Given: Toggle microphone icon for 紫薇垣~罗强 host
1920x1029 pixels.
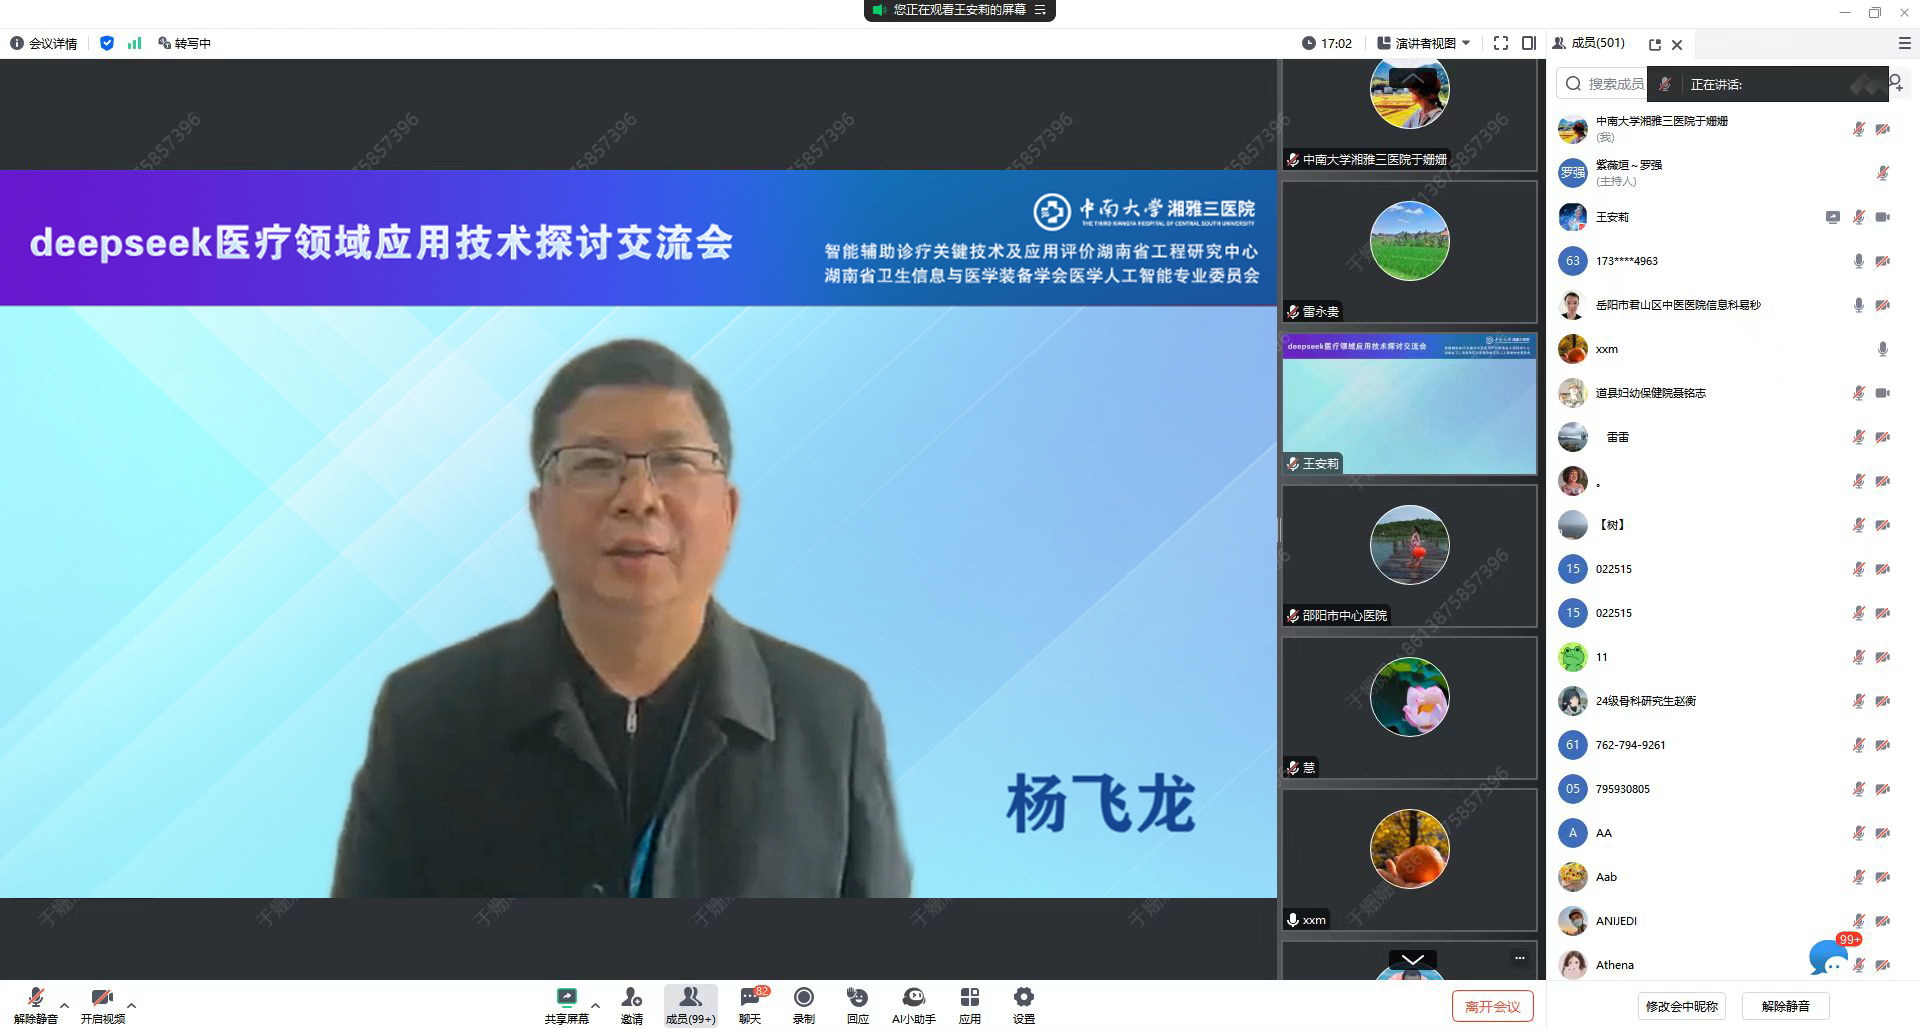Looking at the screenshot, I should pos(1883,173).
